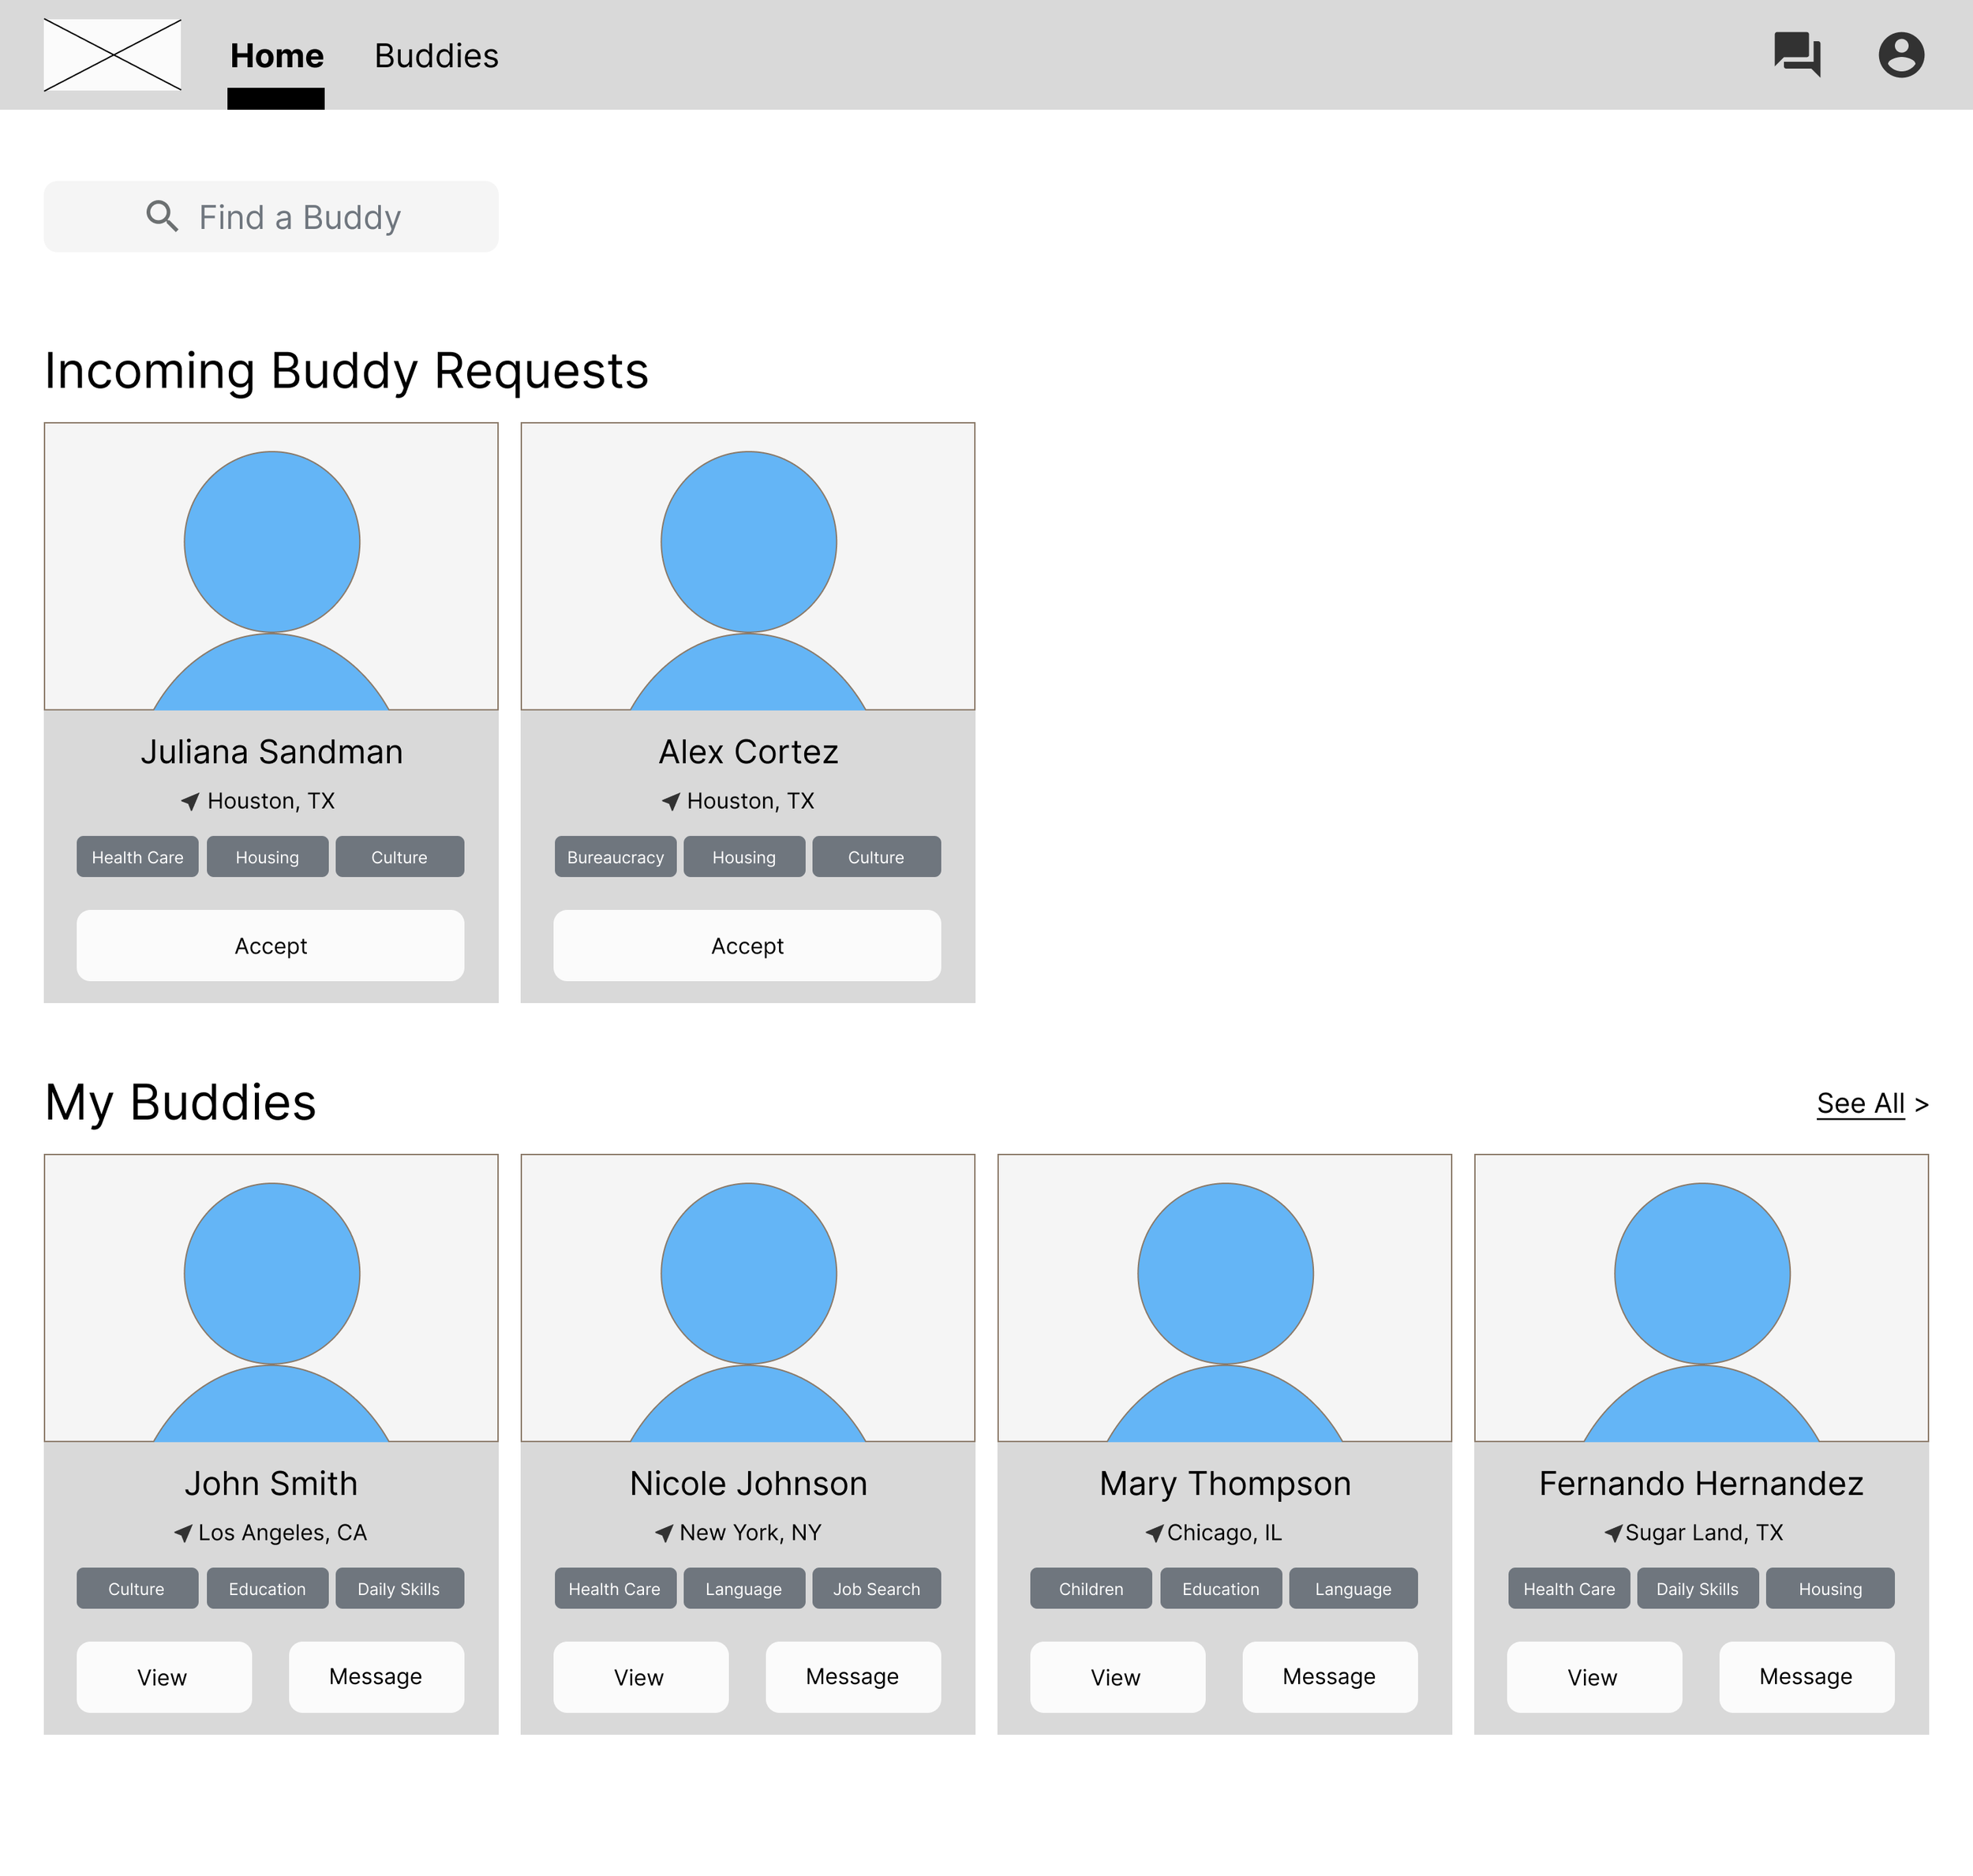Message Nicole Johnson
Viewport: 1973px width, 1876px height.
click(852, 1677)
